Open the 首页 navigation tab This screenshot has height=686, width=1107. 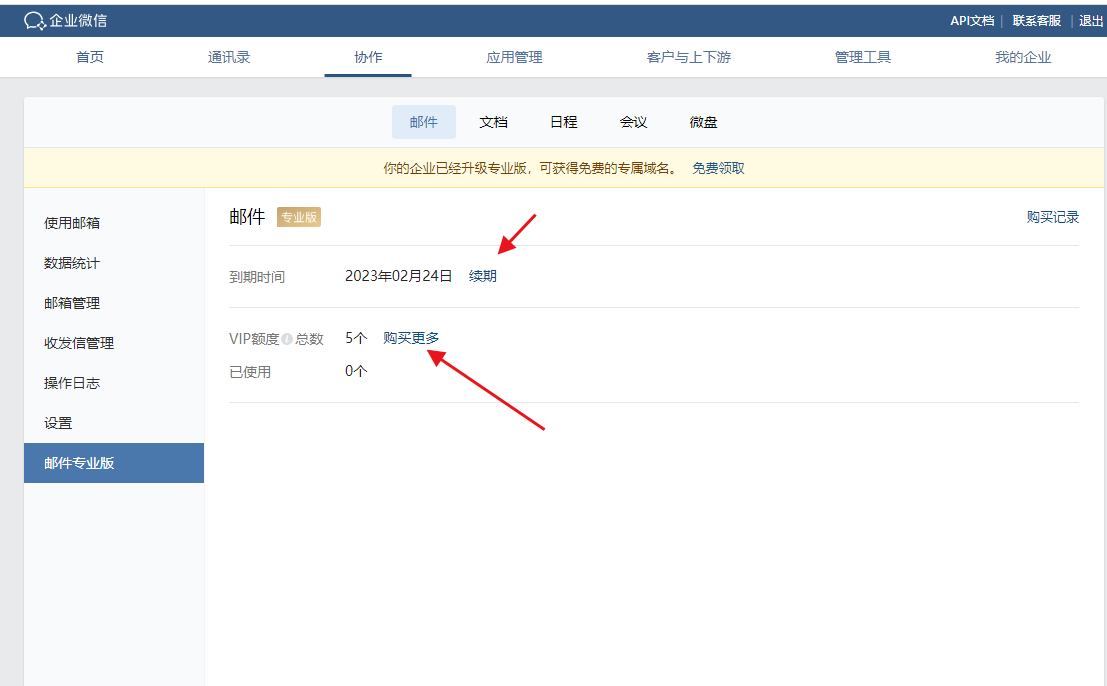[90, 57]
